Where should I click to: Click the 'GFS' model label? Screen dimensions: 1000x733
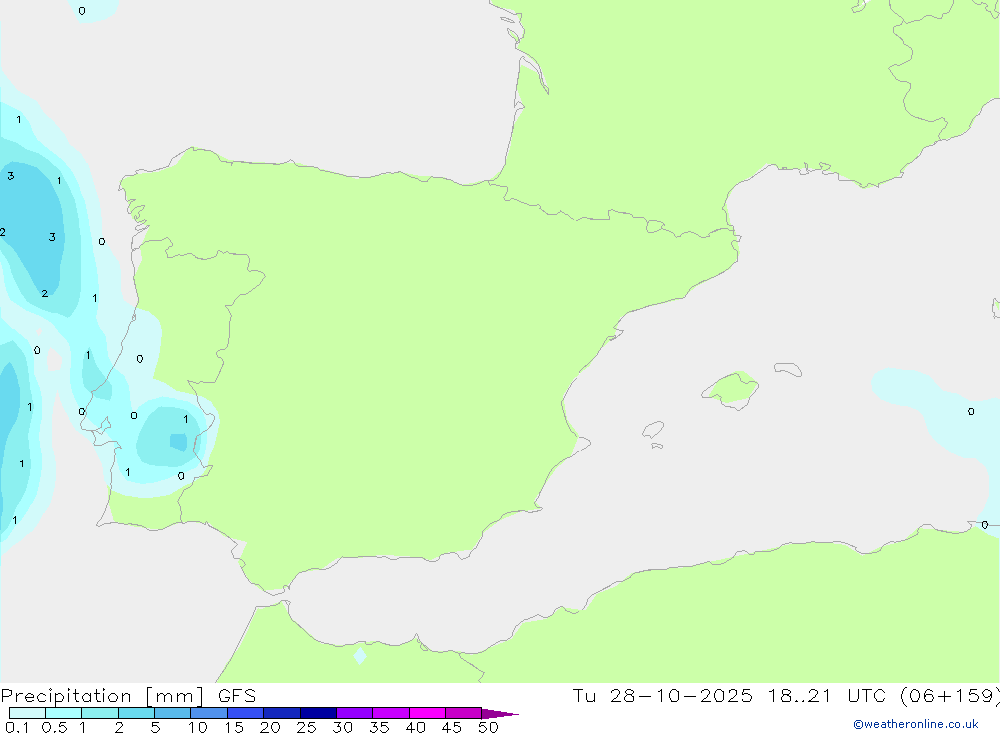point(237,695)
